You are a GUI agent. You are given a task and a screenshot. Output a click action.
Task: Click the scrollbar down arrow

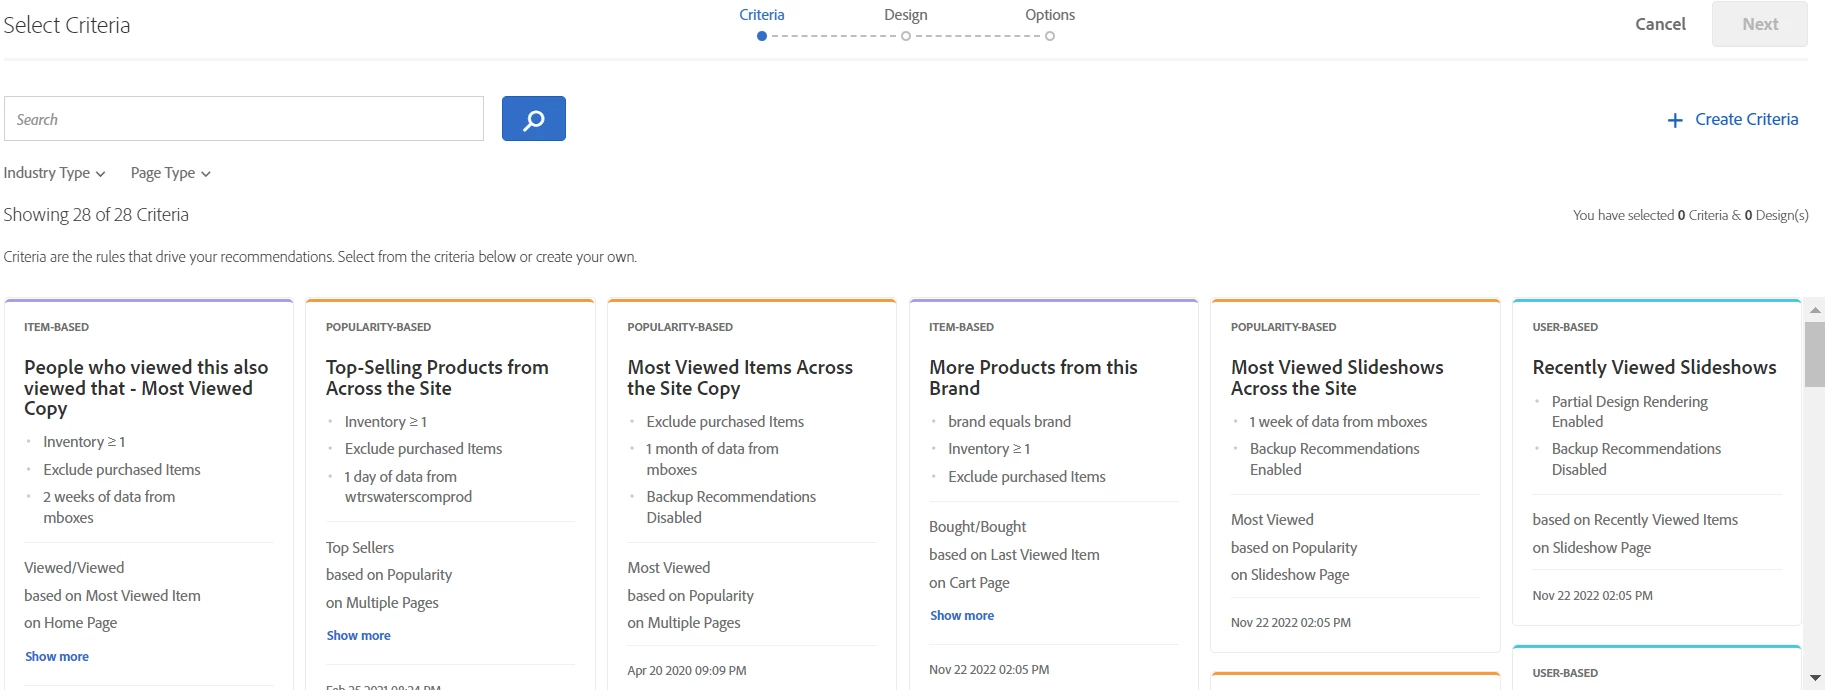pyautogui.click(x=1815, y=678)
